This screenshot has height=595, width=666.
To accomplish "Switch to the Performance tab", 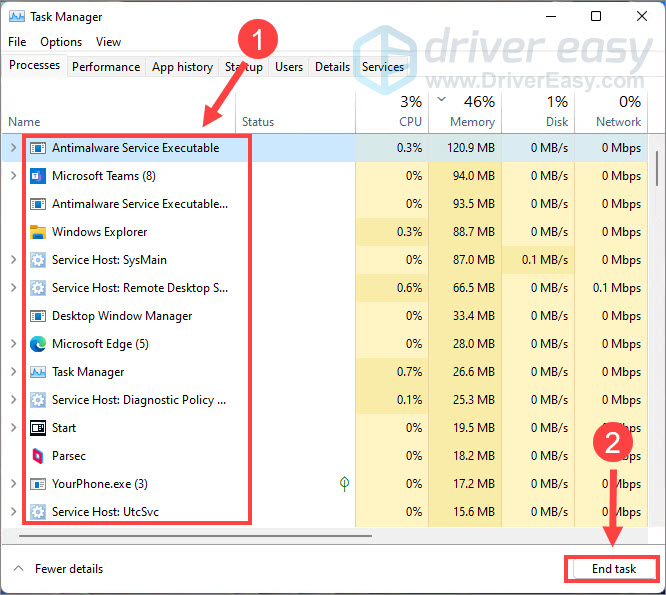I will (106, 67).
